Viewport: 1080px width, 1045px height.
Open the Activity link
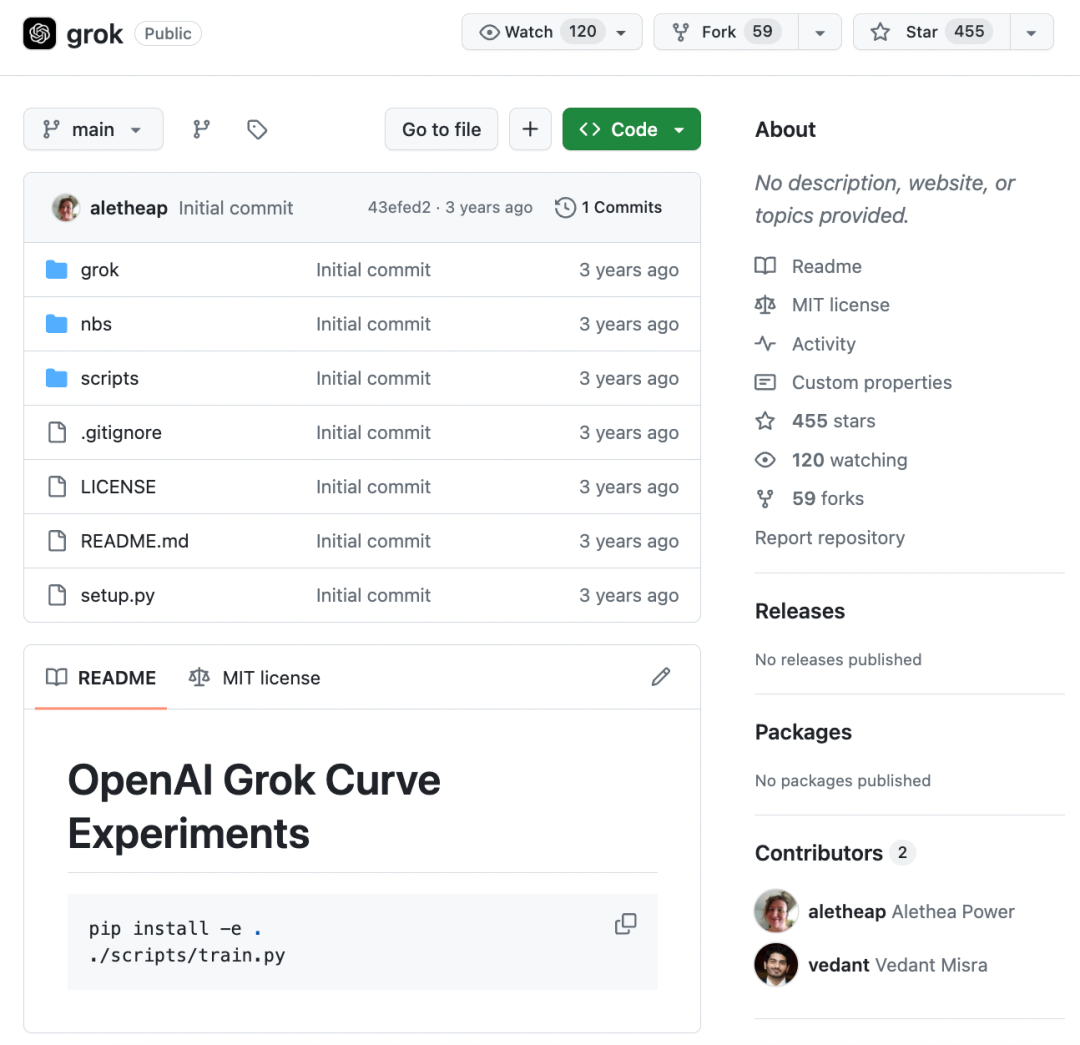point(824,344)
